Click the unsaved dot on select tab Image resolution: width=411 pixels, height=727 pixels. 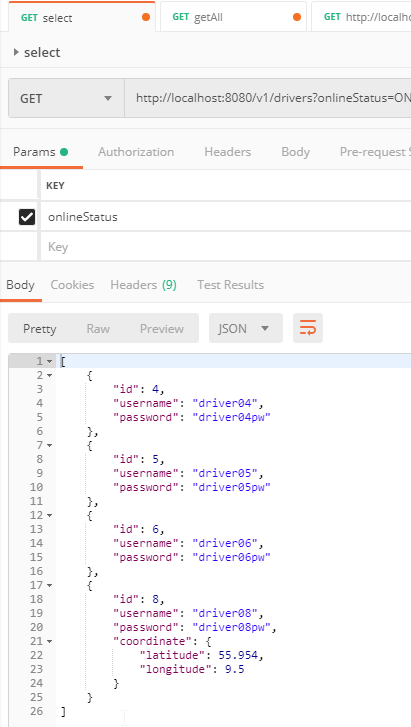click(x=146, y=18)
